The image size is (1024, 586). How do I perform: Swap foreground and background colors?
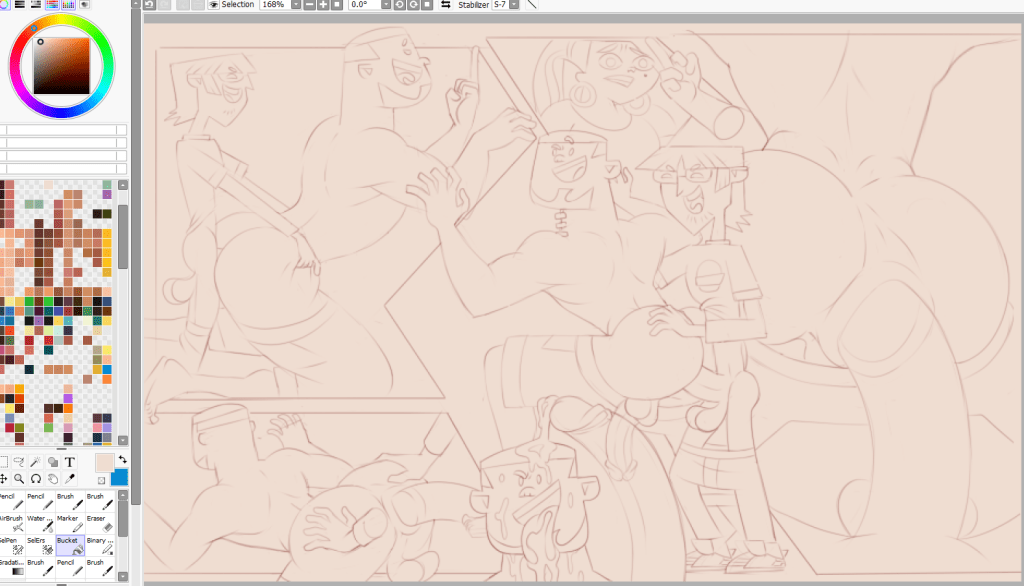(122, 459)
